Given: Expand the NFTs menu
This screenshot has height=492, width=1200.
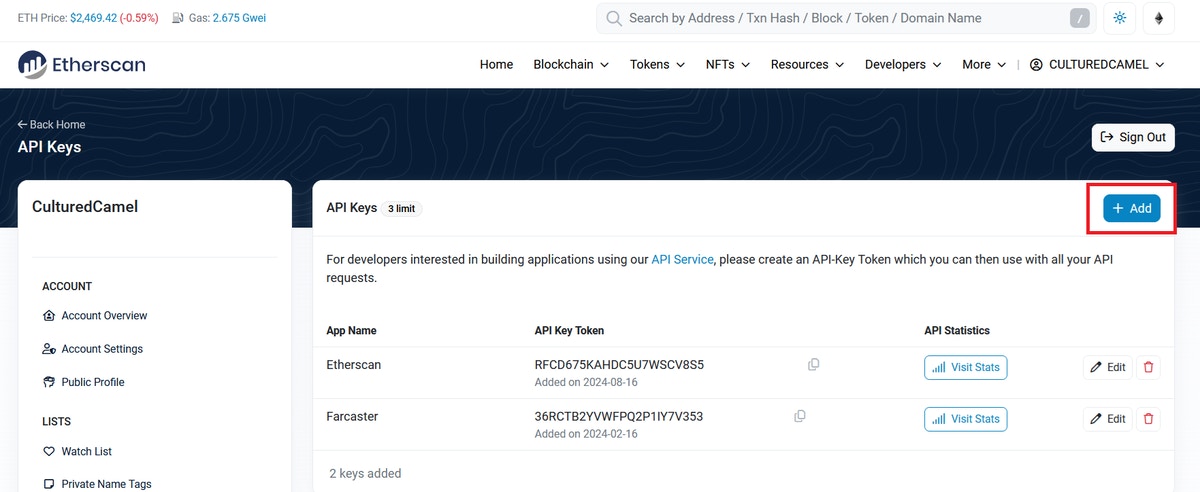Looking at the screenshot, I should [728, 64].
